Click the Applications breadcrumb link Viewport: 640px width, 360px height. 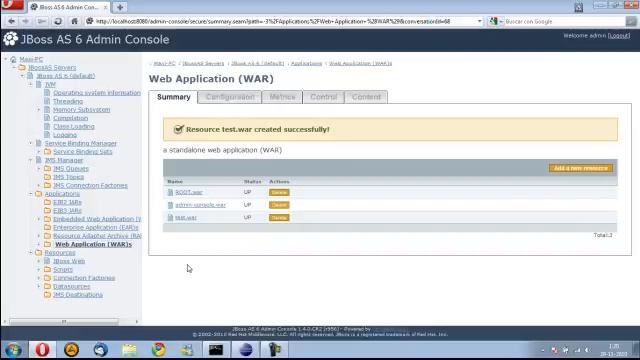(307, 63)
